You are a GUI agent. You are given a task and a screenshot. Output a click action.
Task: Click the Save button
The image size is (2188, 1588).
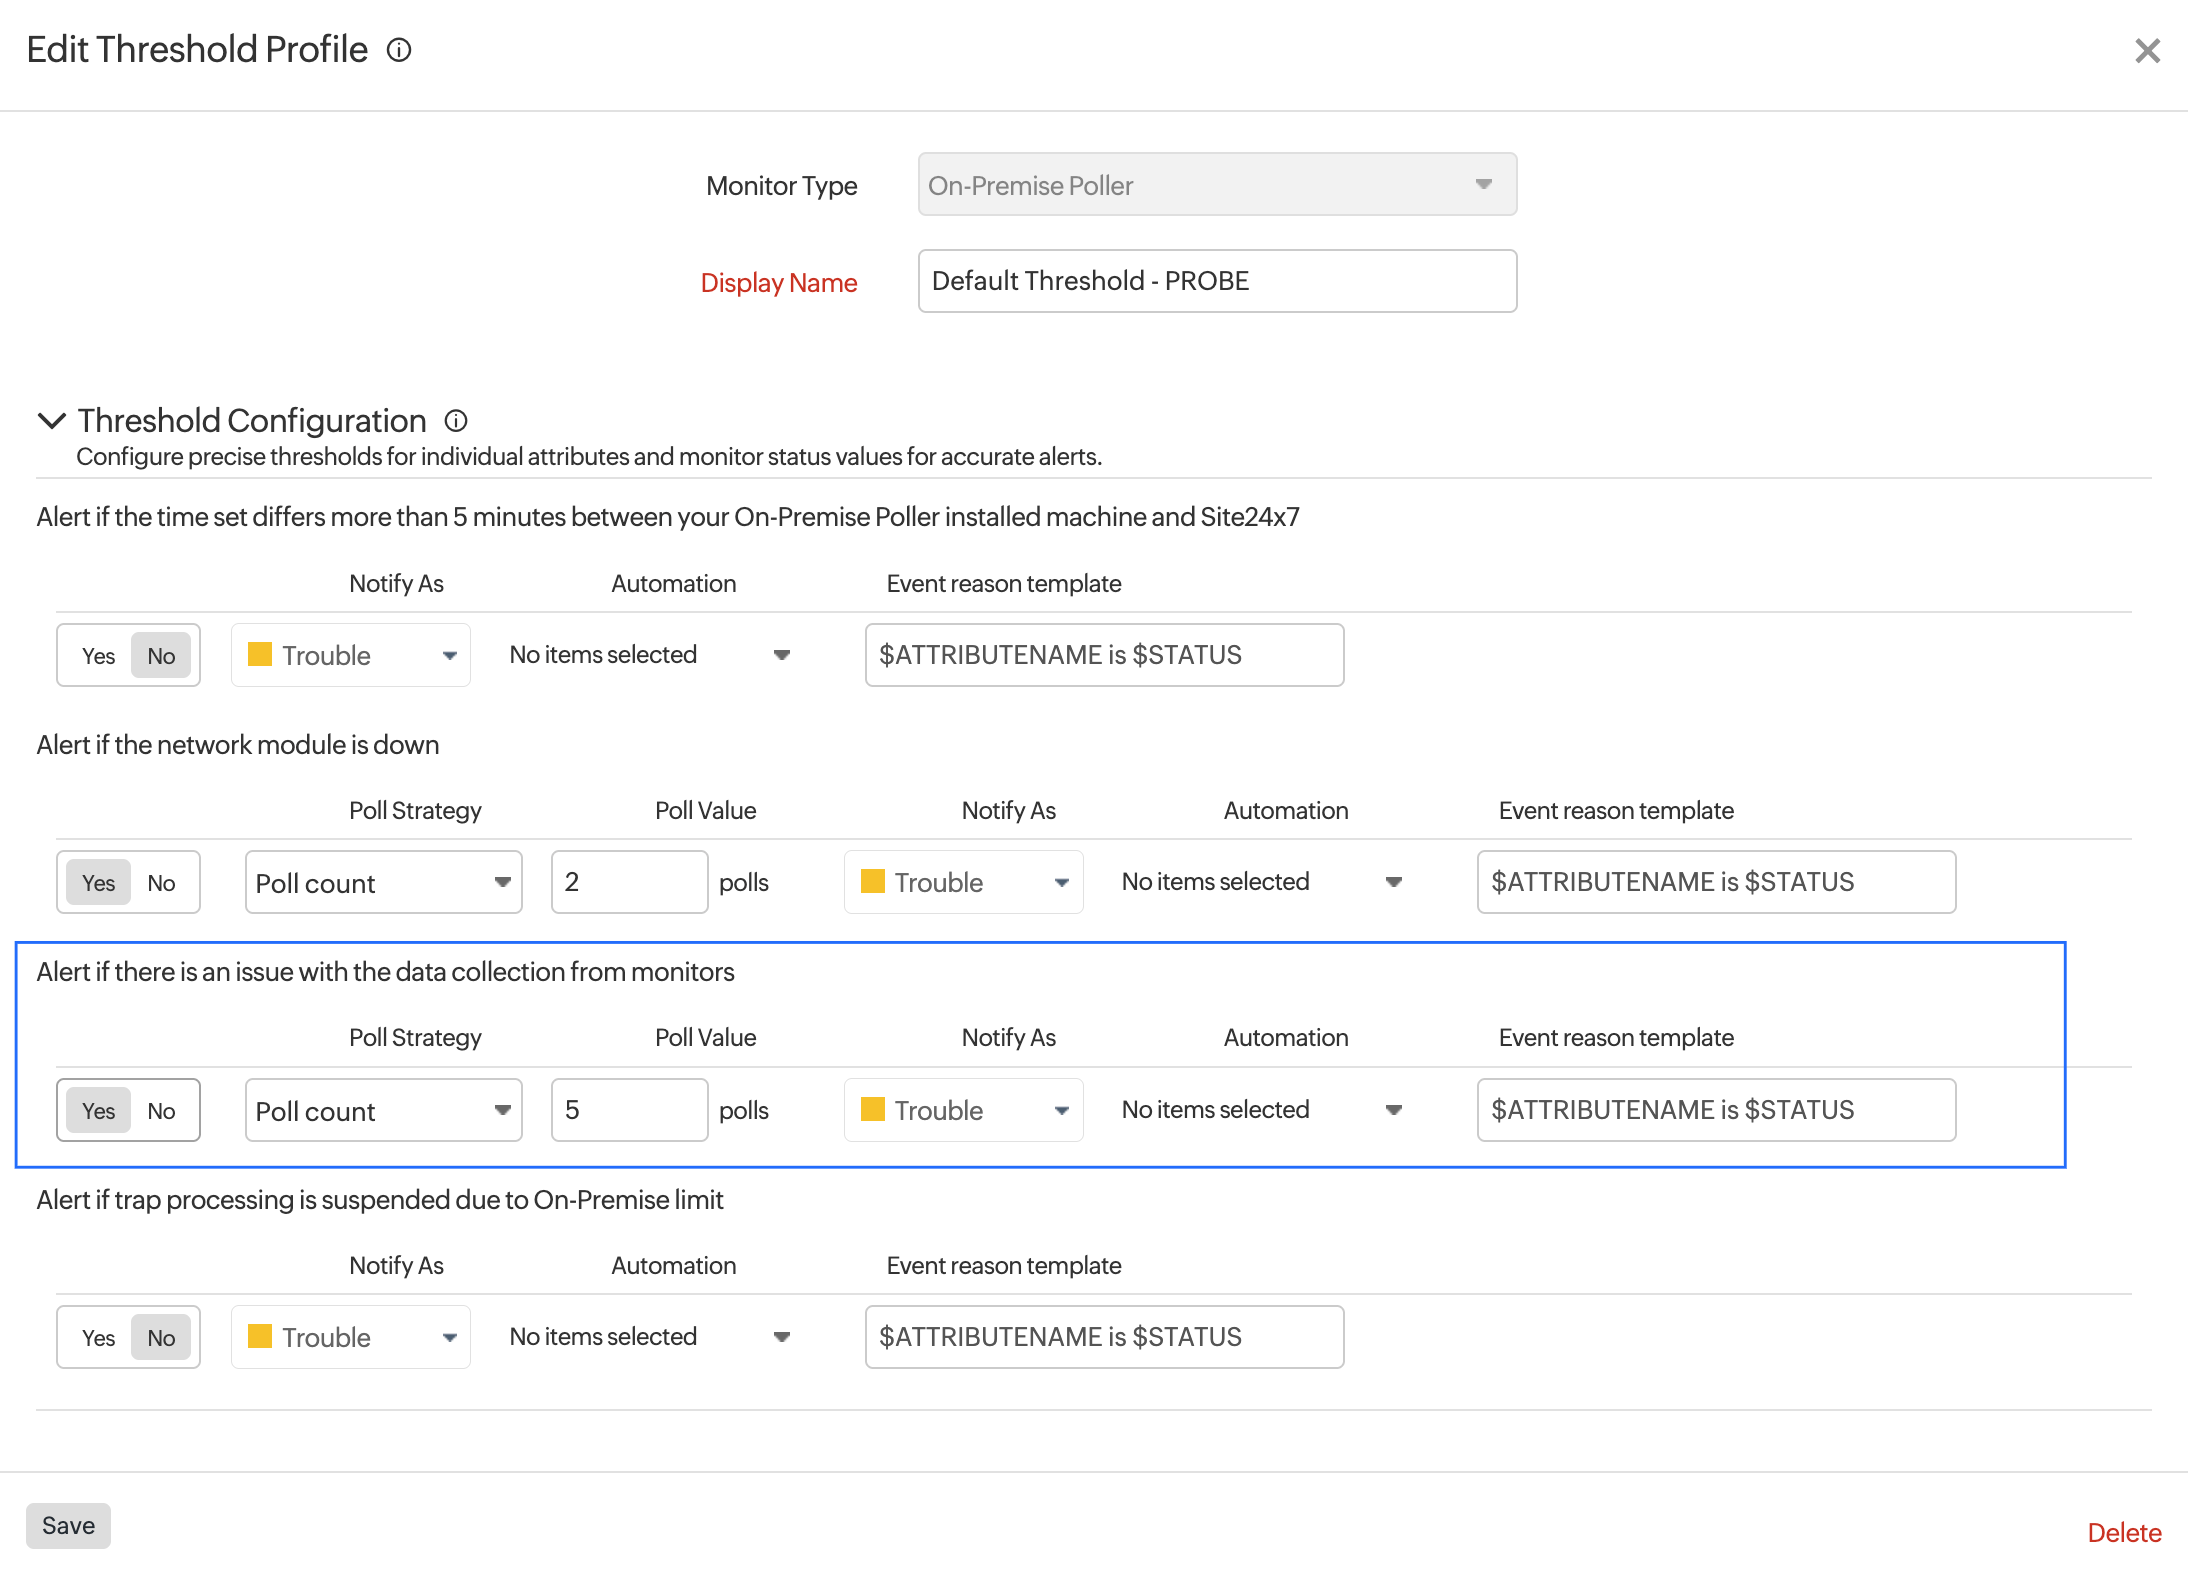point(68,1526)
